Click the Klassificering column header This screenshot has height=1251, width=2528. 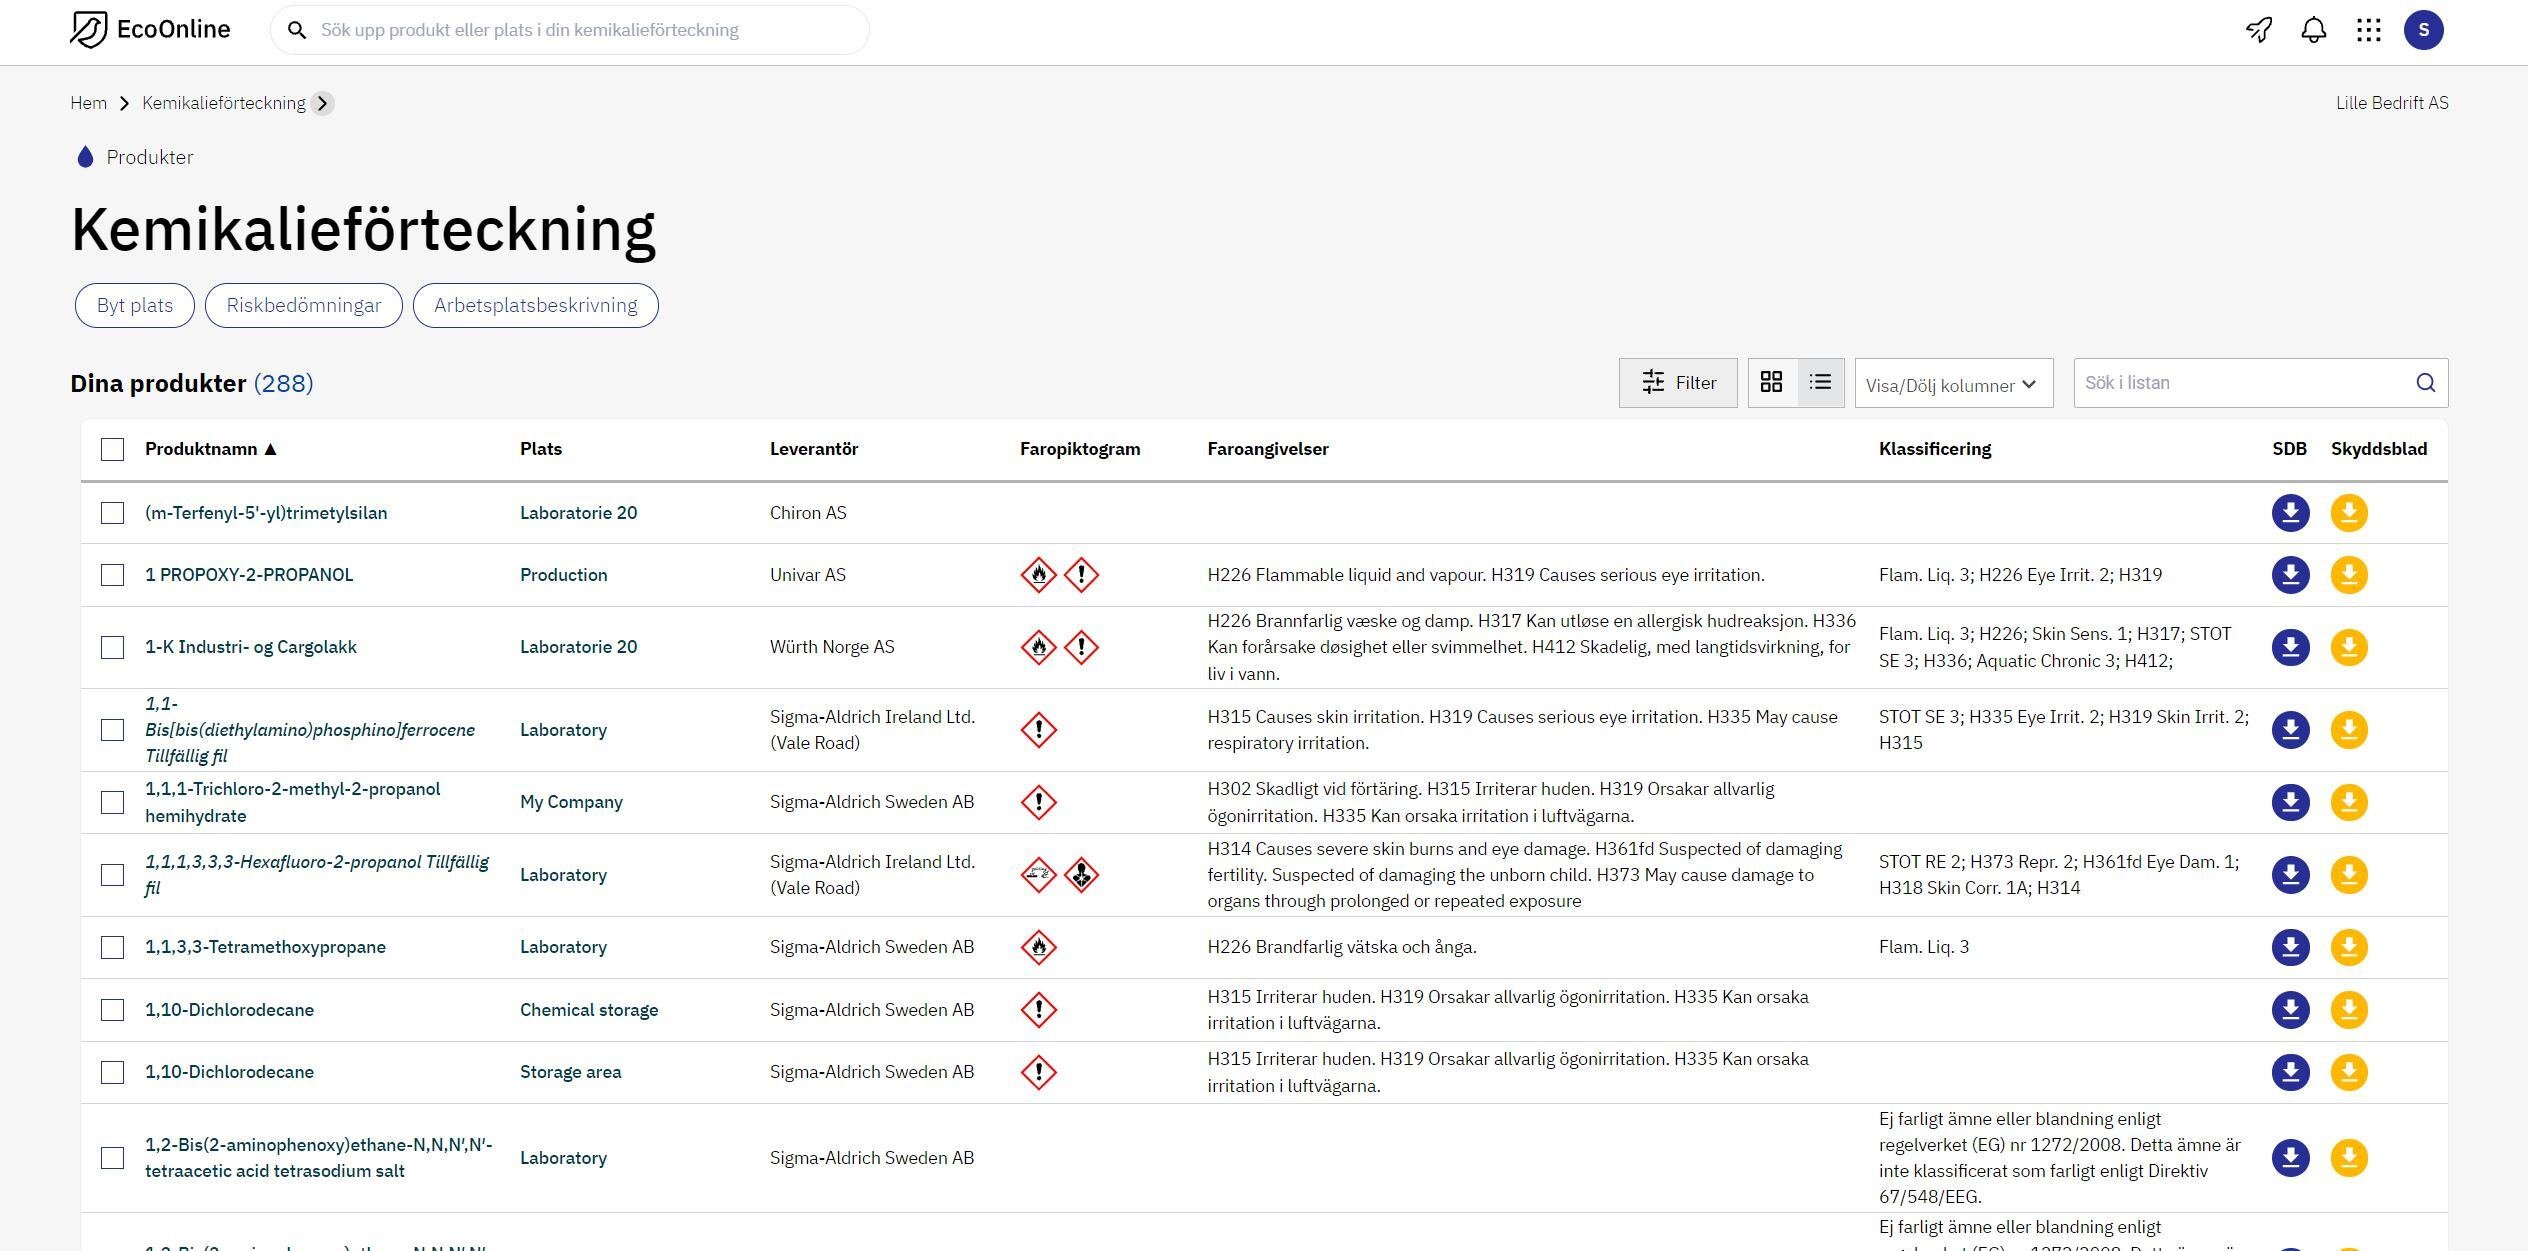click(x=1935, y=449)
